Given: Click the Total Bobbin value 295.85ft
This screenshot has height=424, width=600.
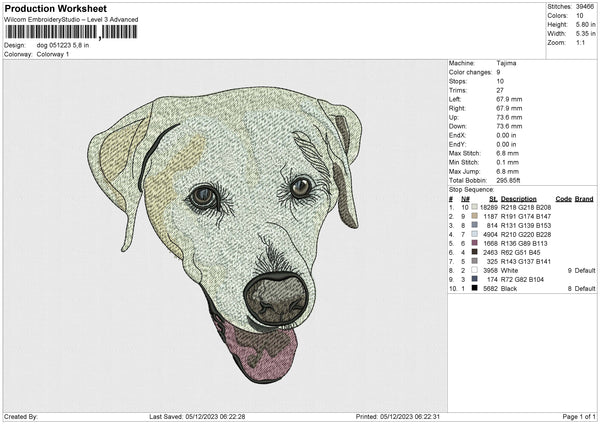Looking at the screenshot, I should click(x=508, y=180).
